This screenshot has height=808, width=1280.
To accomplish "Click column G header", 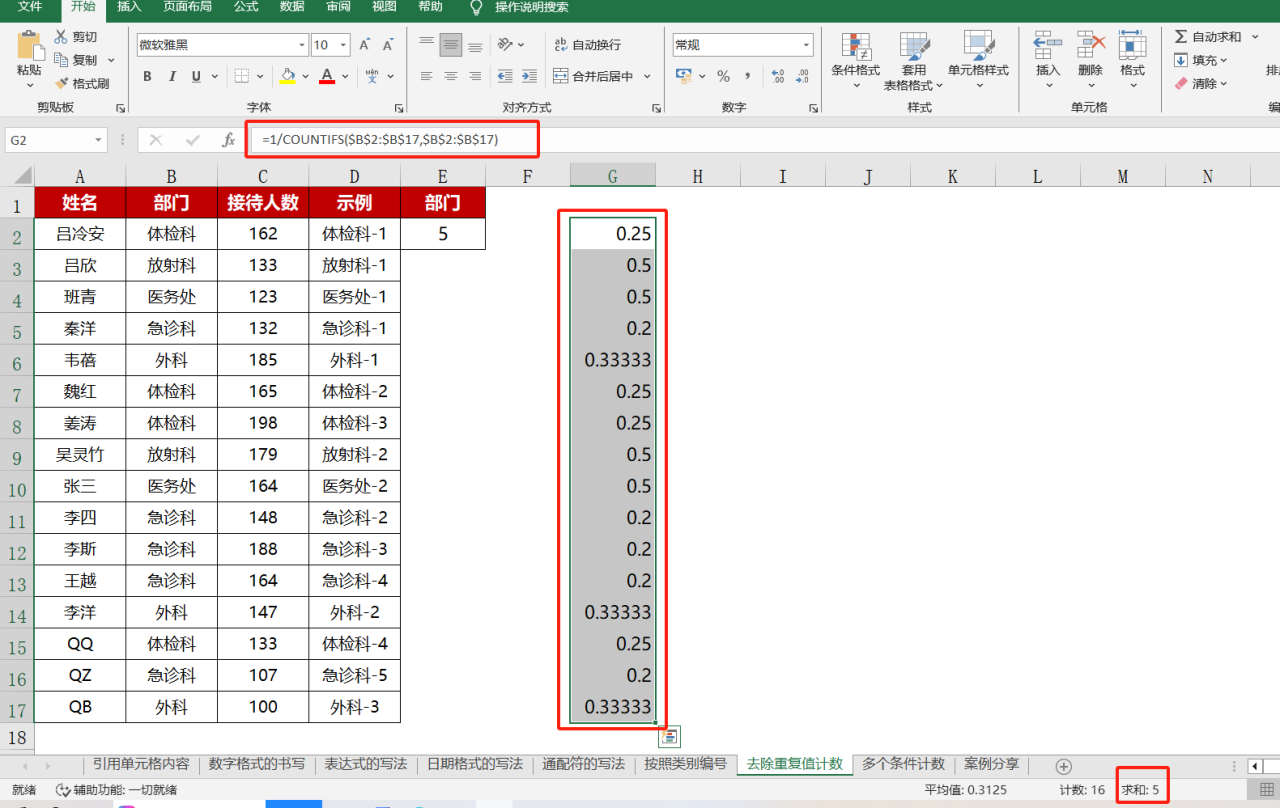I will tap(612, 176).
